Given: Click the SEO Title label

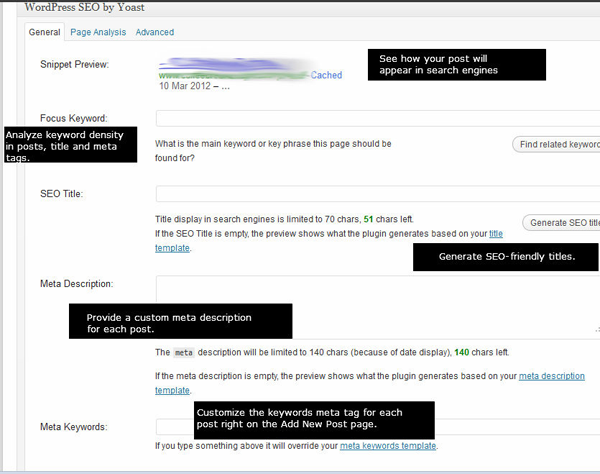Looking at the screenshot, I should [x=61, y=193].
